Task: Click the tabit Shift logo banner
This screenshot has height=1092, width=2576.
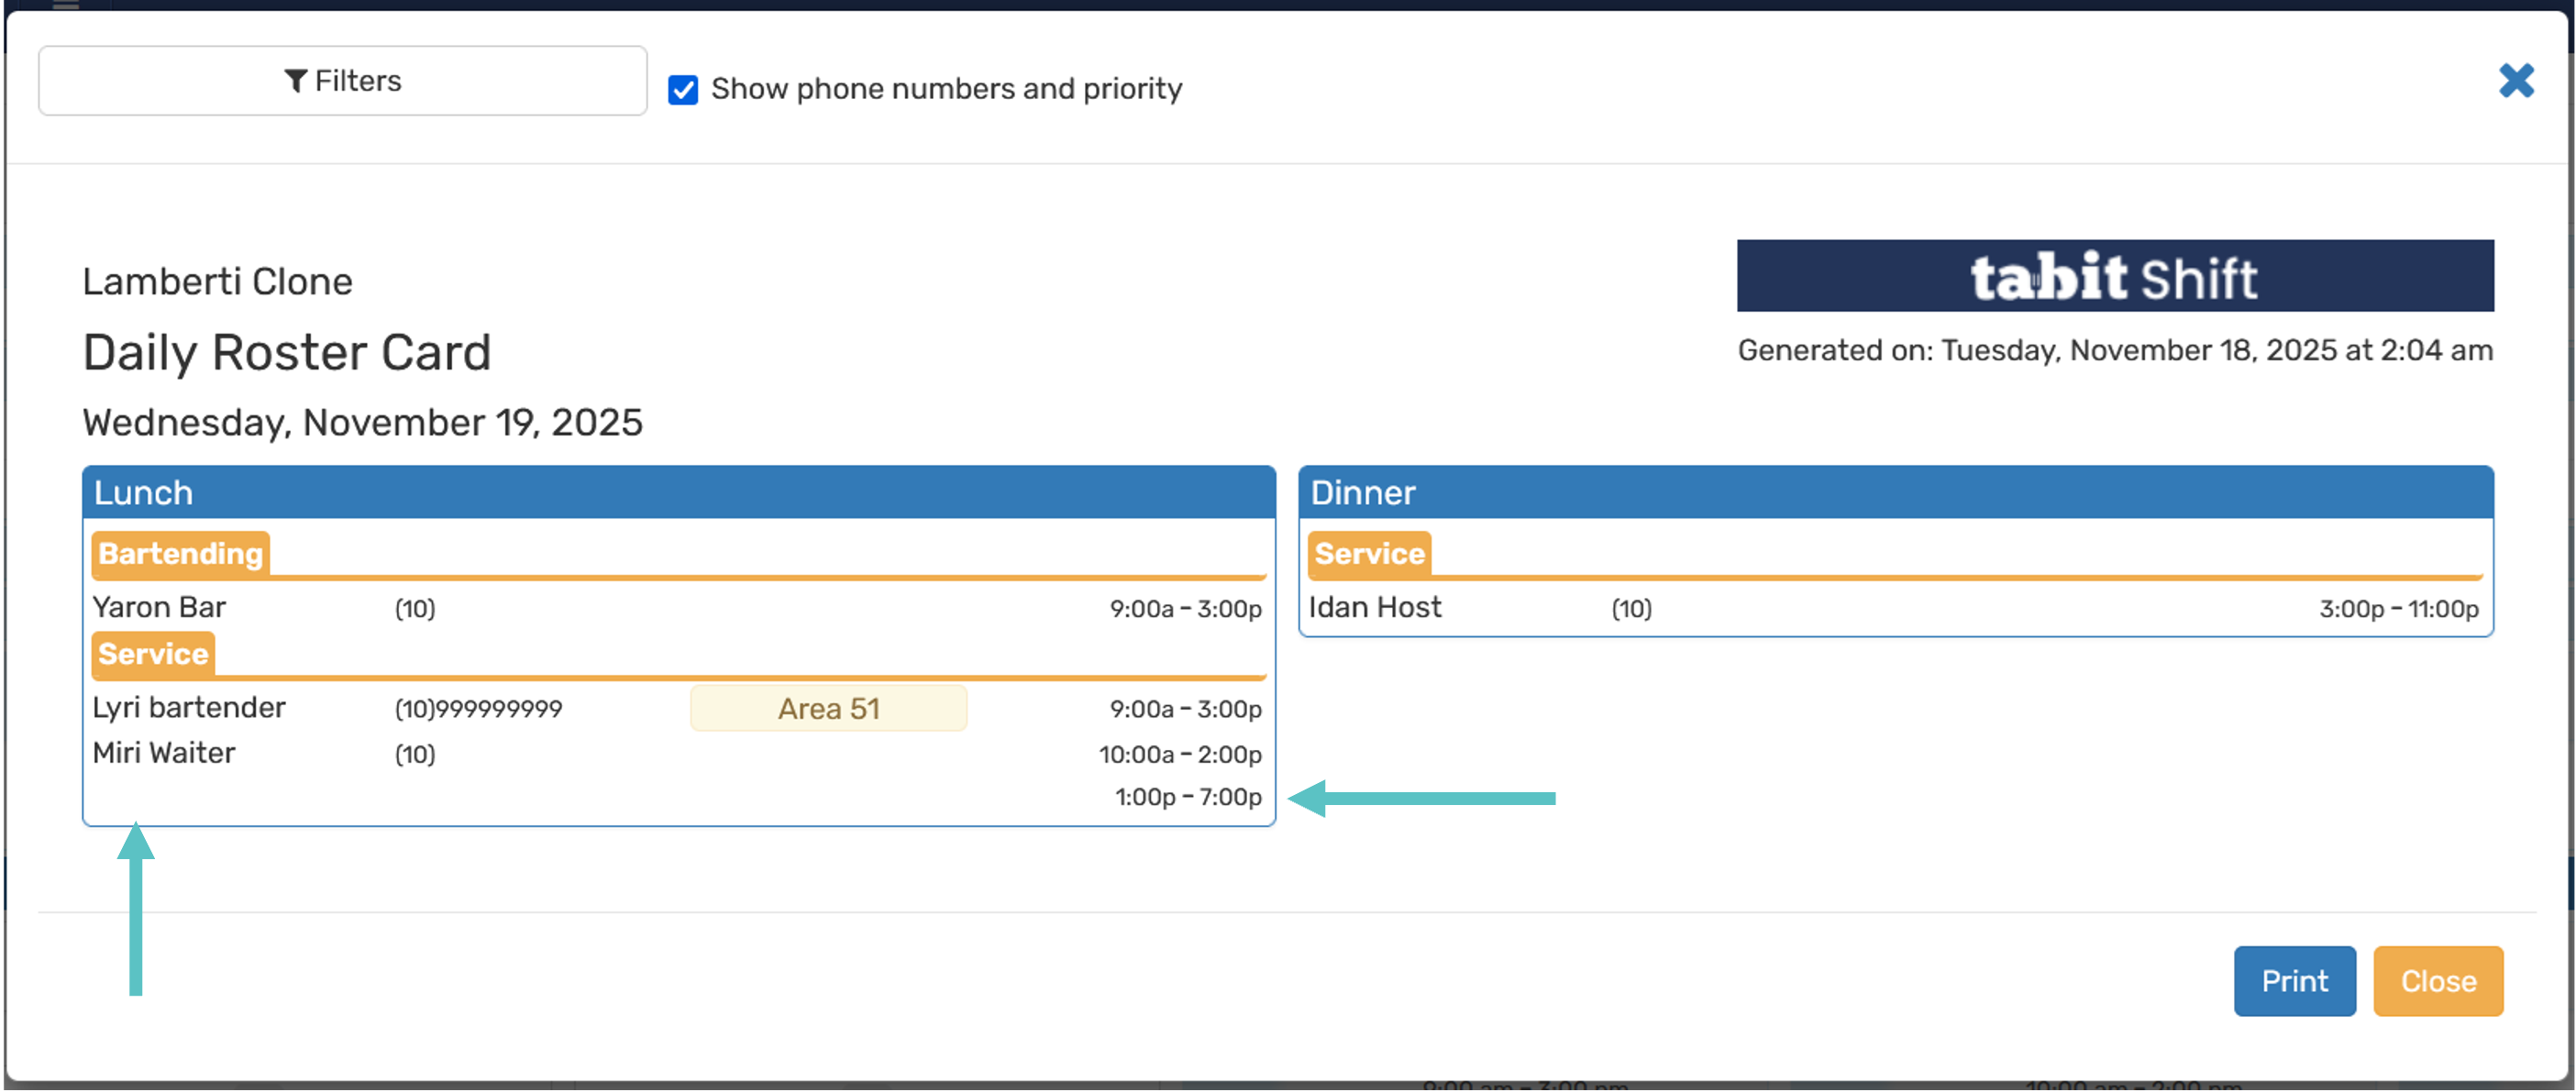Action: coord(2115,276)
